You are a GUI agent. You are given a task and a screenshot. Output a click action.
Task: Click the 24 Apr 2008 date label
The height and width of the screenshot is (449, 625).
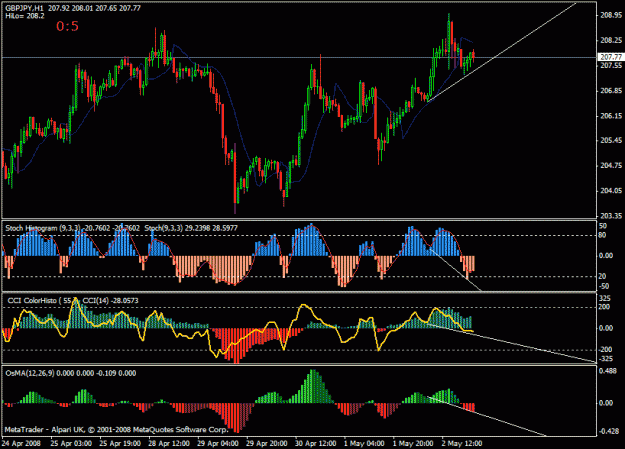coord(22,443)
